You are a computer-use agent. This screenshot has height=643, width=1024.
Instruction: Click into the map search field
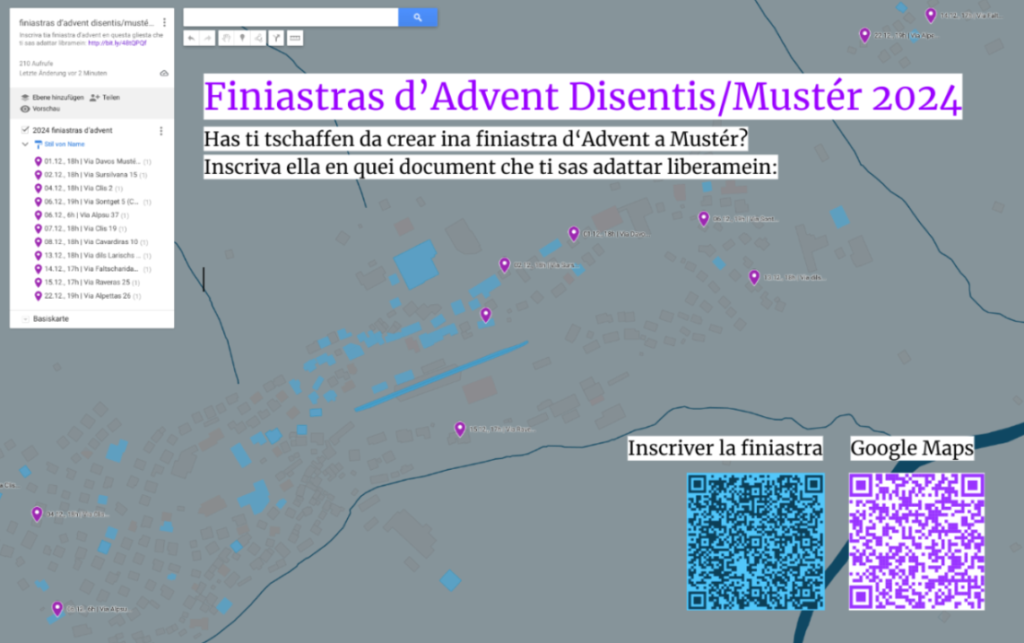[x=290, y=17]
